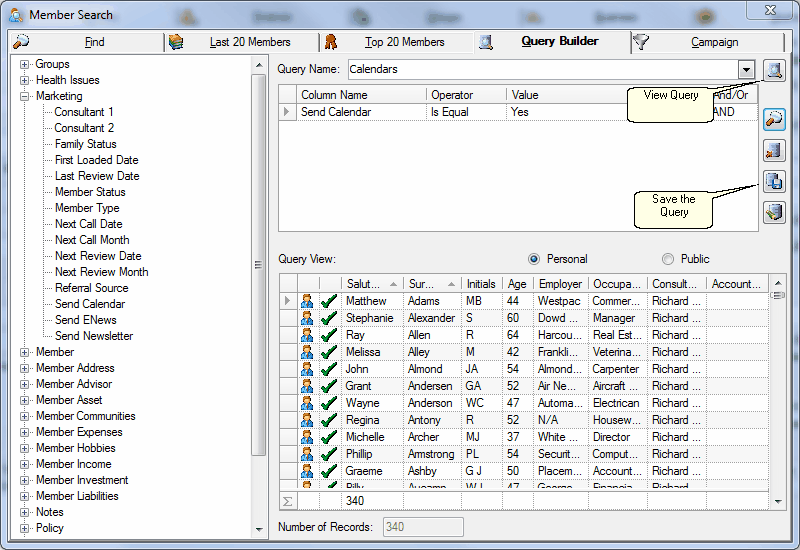The width and height of the screenshot is (800, 550).
Task: Click the Age column header
Action: tap(517, 284)
